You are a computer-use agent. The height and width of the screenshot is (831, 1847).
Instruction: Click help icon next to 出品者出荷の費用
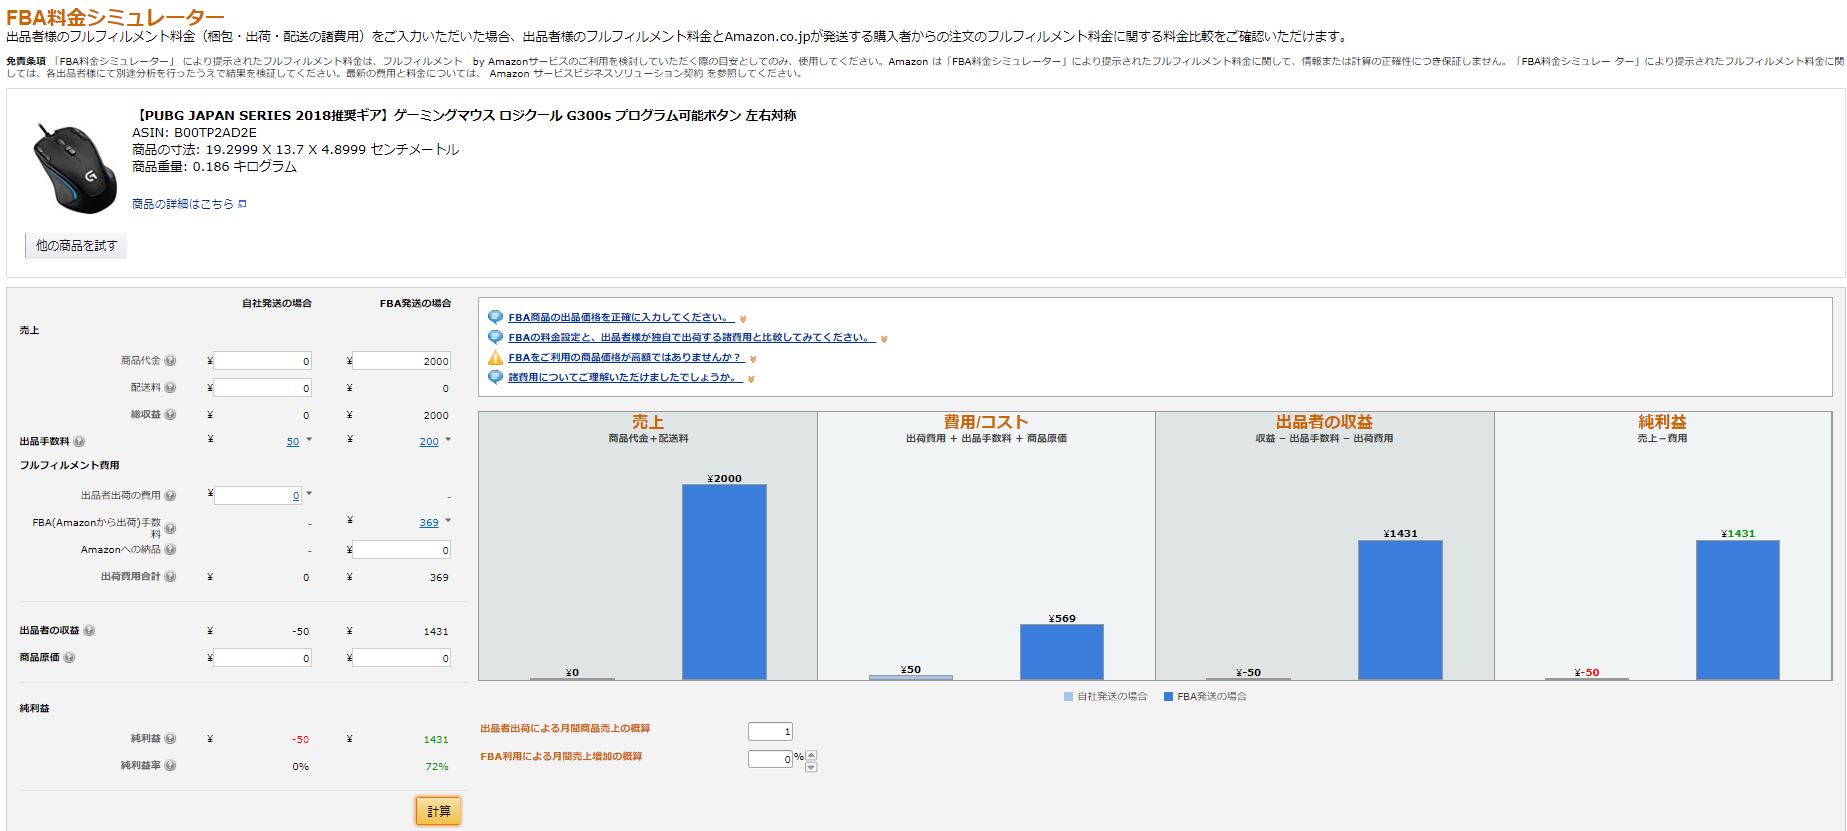[170, 496]
